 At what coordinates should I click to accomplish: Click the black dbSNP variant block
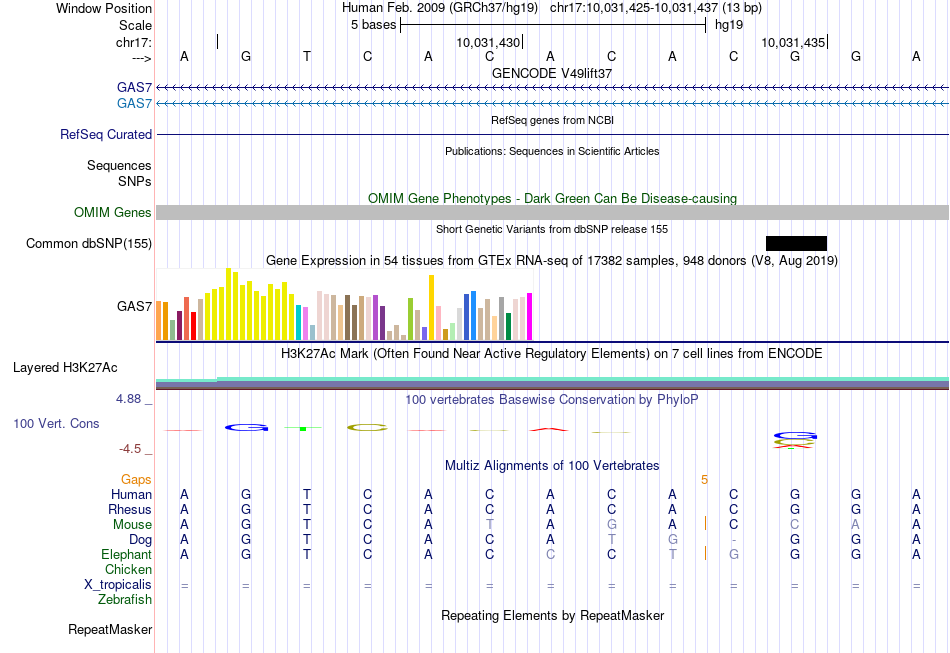click(x=796, y=244)
